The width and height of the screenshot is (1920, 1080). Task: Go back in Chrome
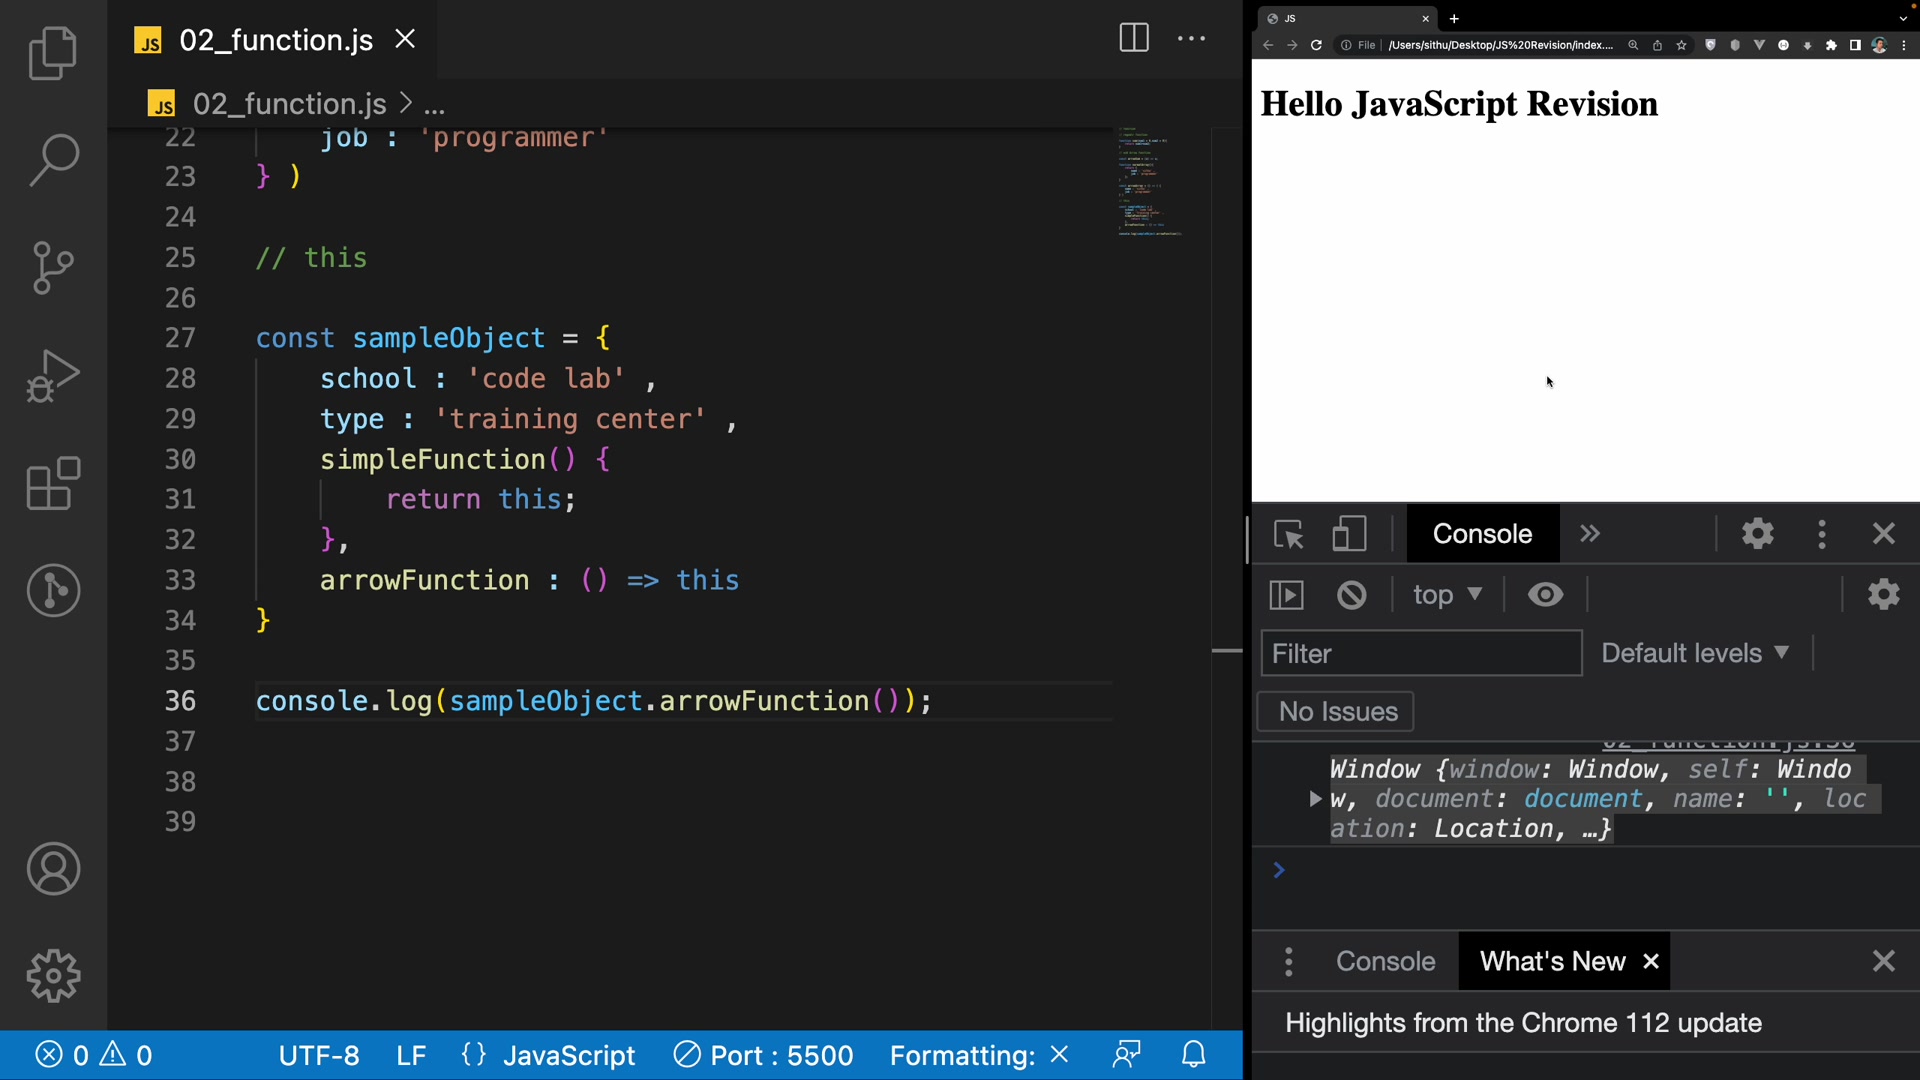click(1268, 45)
